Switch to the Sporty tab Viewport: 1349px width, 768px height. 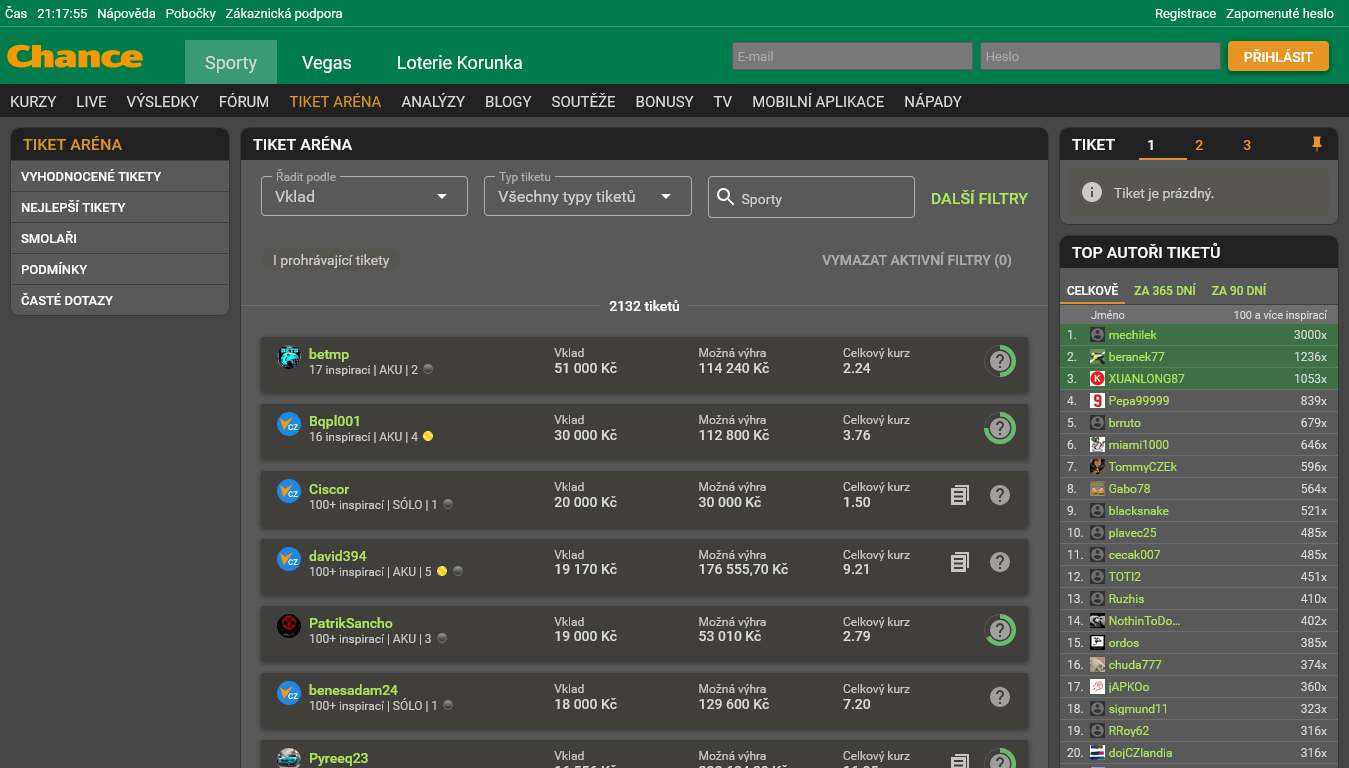[x=231, y=62]
